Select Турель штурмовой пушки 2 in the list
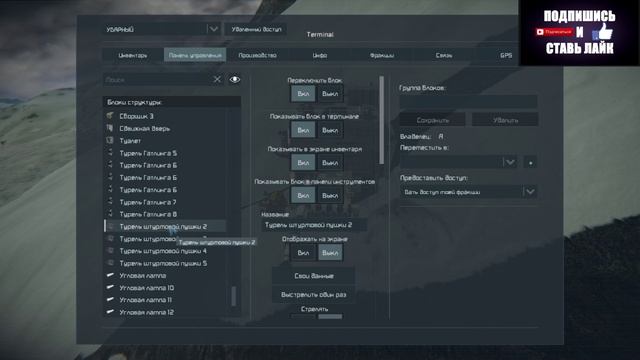 tap(165, 226)
